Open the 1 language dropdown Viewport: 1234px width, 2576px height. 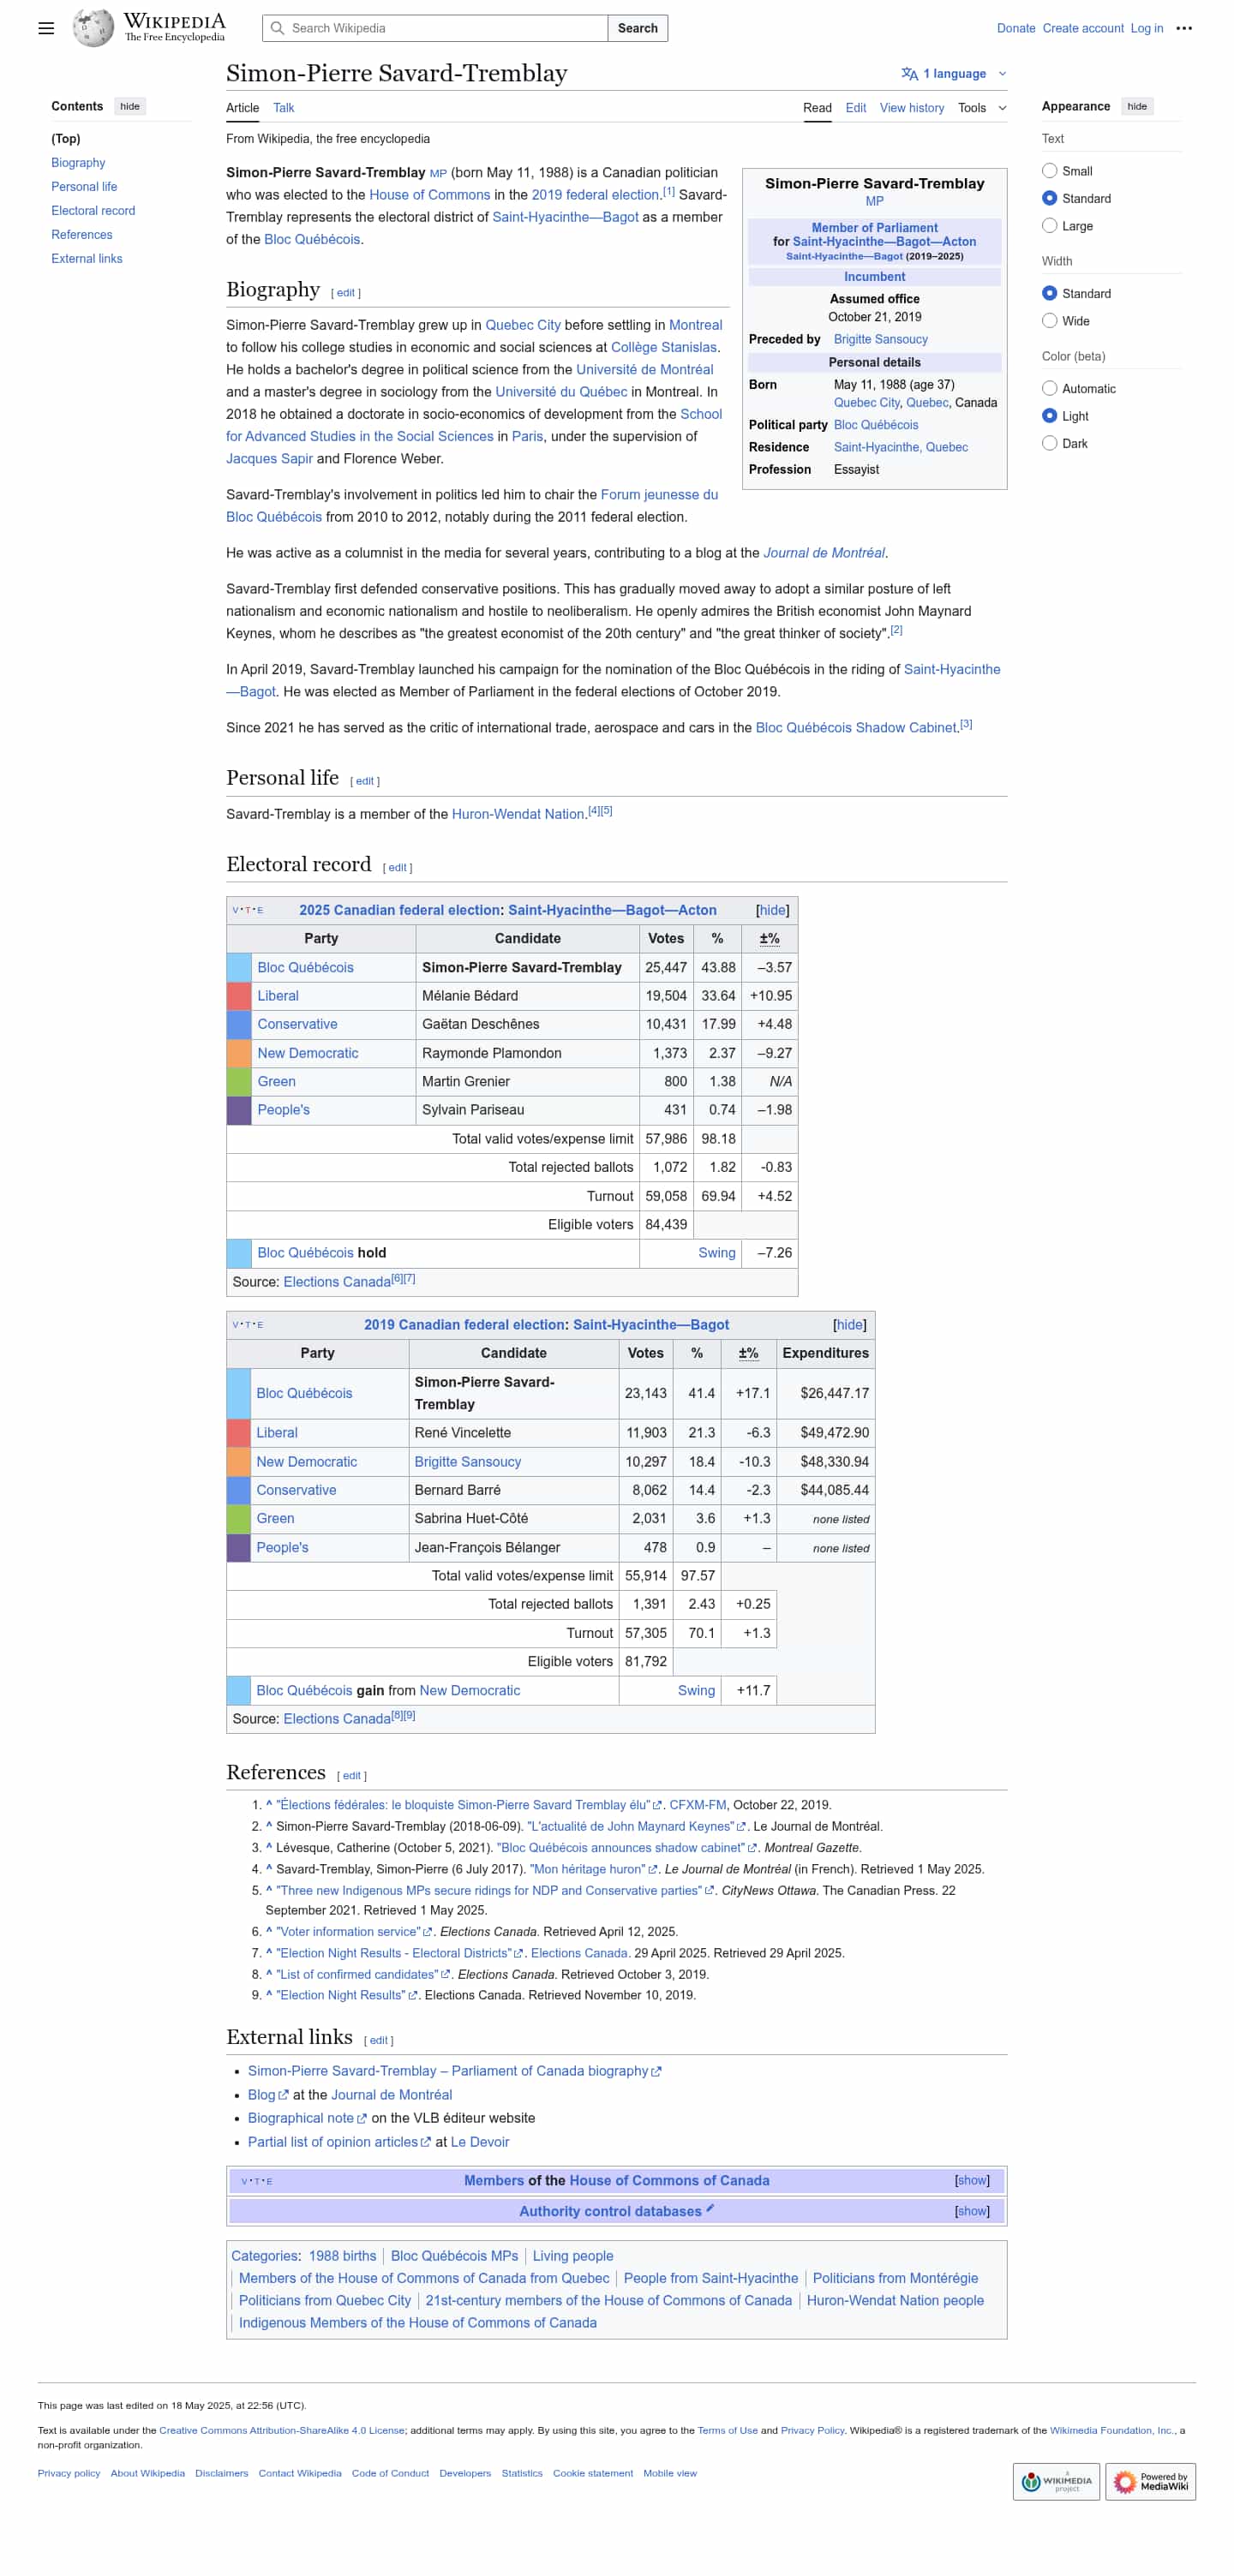pos(953,73)
